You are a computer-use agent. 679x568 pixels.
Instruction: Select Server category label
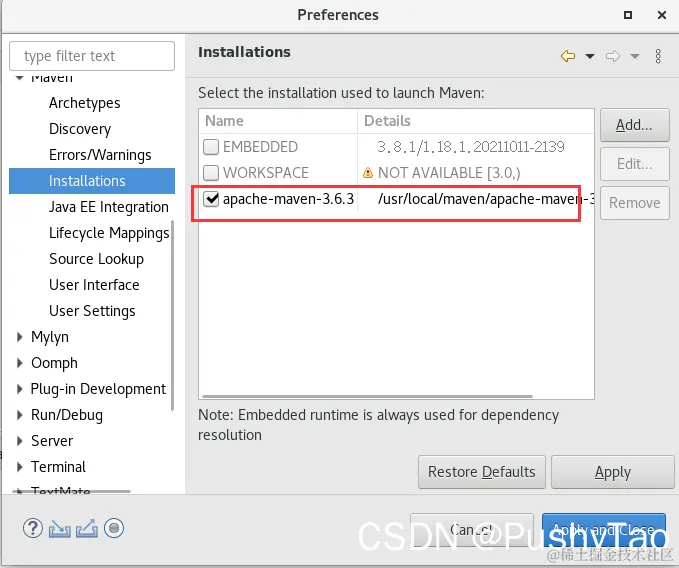click(x=52, y=441)
